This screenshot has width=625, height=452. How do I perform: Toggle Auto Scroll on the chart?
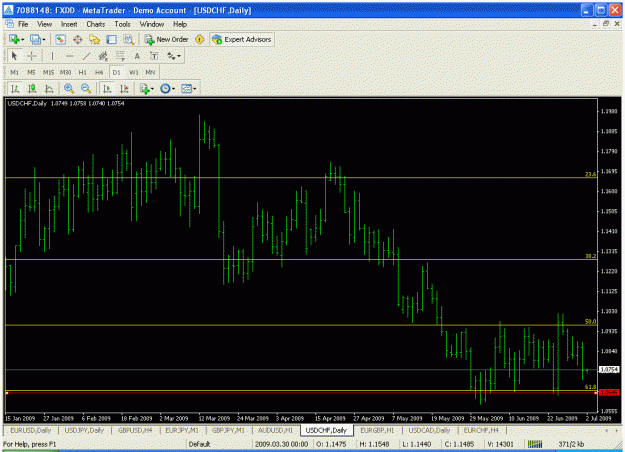107,88
